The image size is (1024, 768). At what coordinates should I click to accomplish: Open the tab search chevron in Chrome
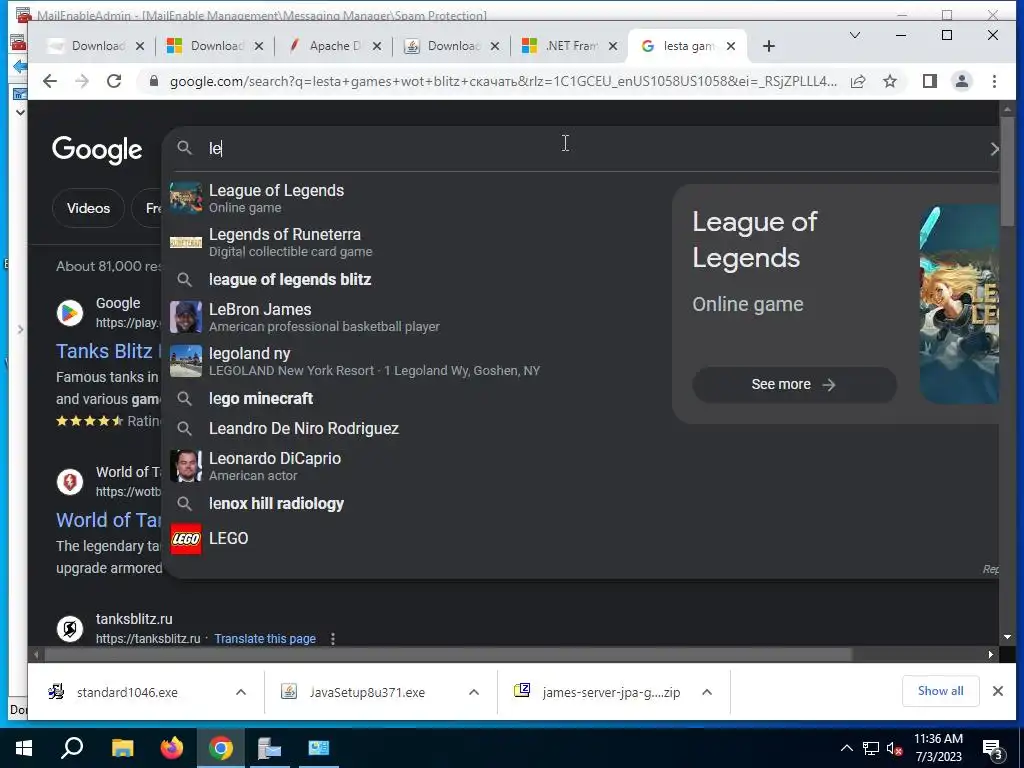tap(854, 35)
